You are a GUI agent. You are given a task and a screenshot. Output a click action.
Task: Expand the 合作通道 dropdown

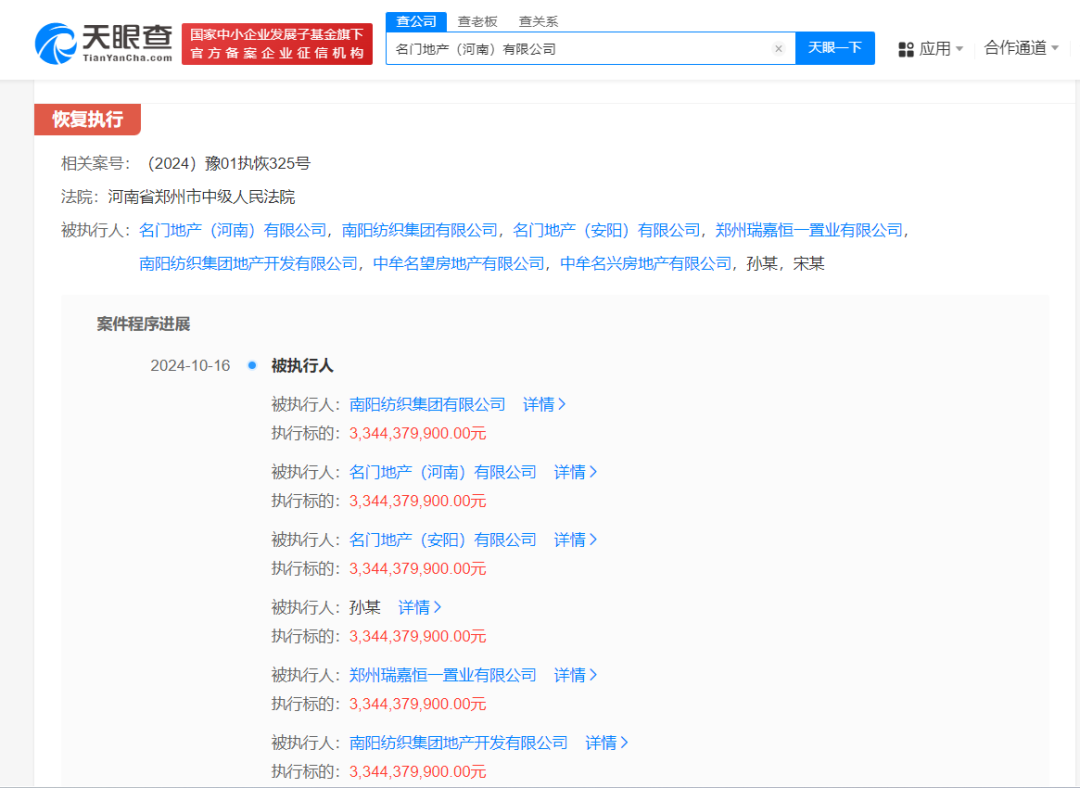pos(1021,48)
